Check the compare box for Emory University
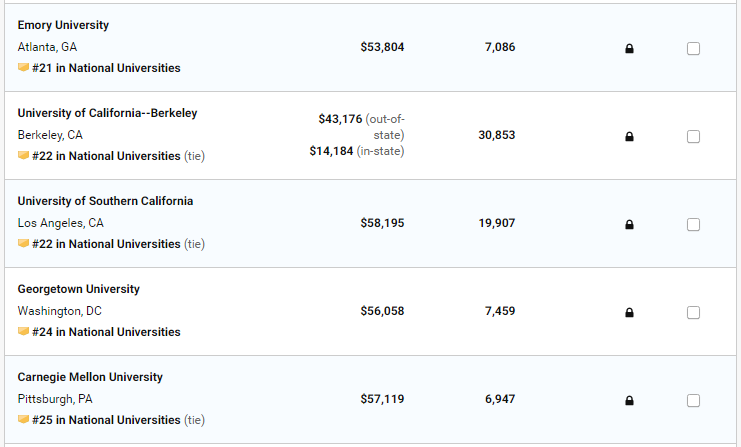The height and width of the screenshot is (447, 741). [x=693, y=49]
